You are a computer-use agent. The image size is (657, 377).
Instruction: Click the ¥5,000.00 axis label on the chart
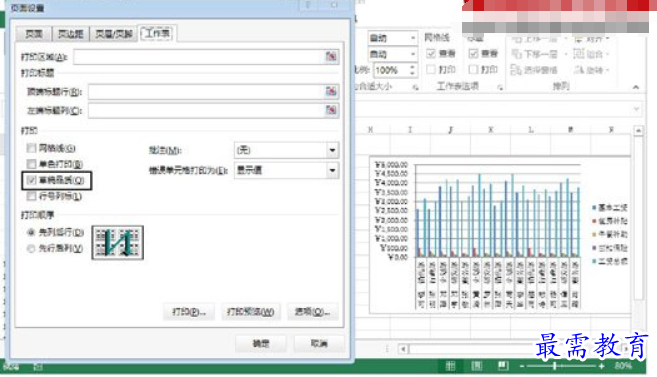pos(391,165)
